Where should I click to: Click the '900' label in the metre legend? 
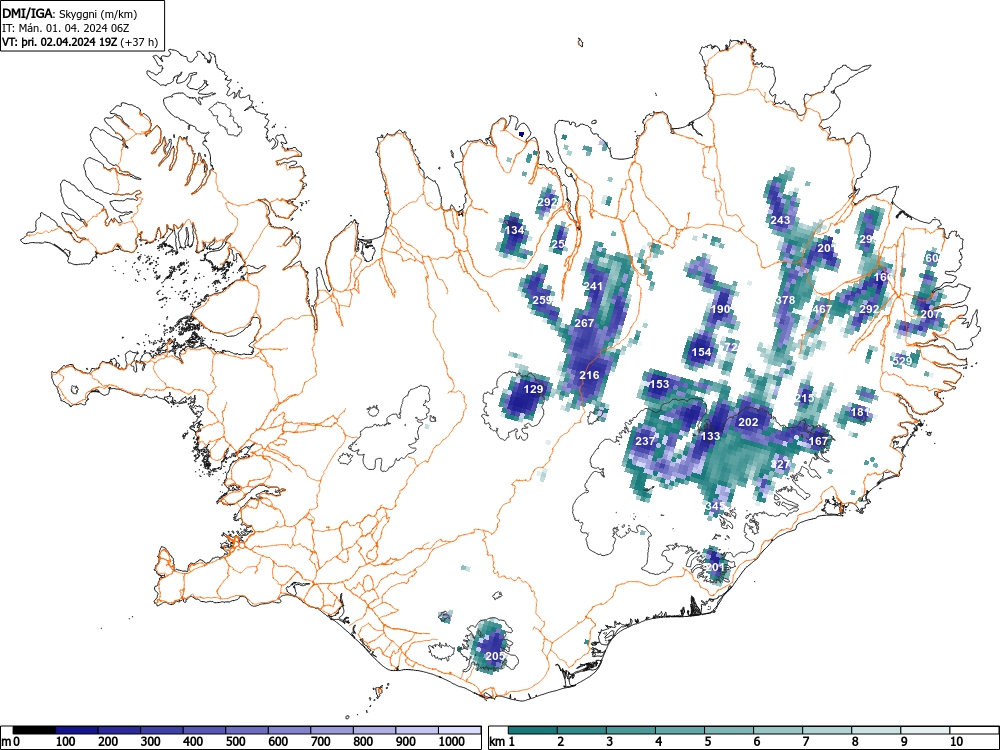406,742
